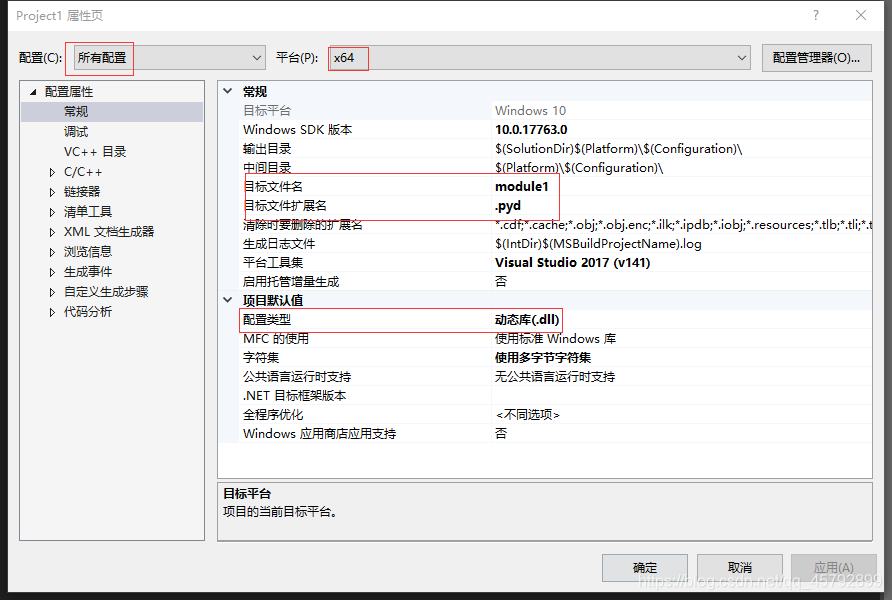
Task: Click the Windows SDK 版本 value 10.0.17763.0
Action: tap(531, 130)
